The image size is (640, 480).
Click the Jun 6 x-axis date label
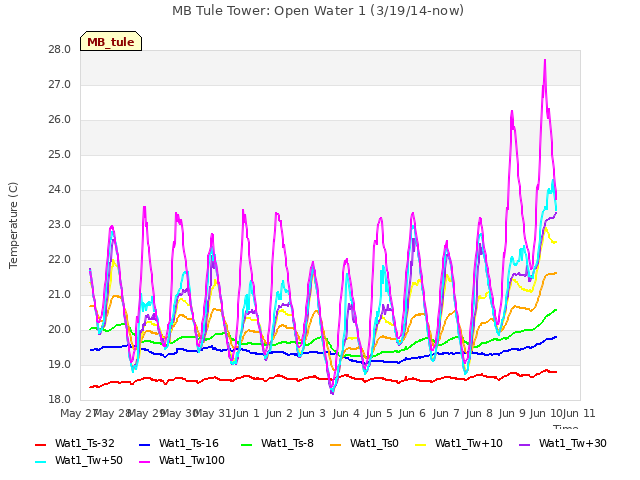(x=412, y=414)
